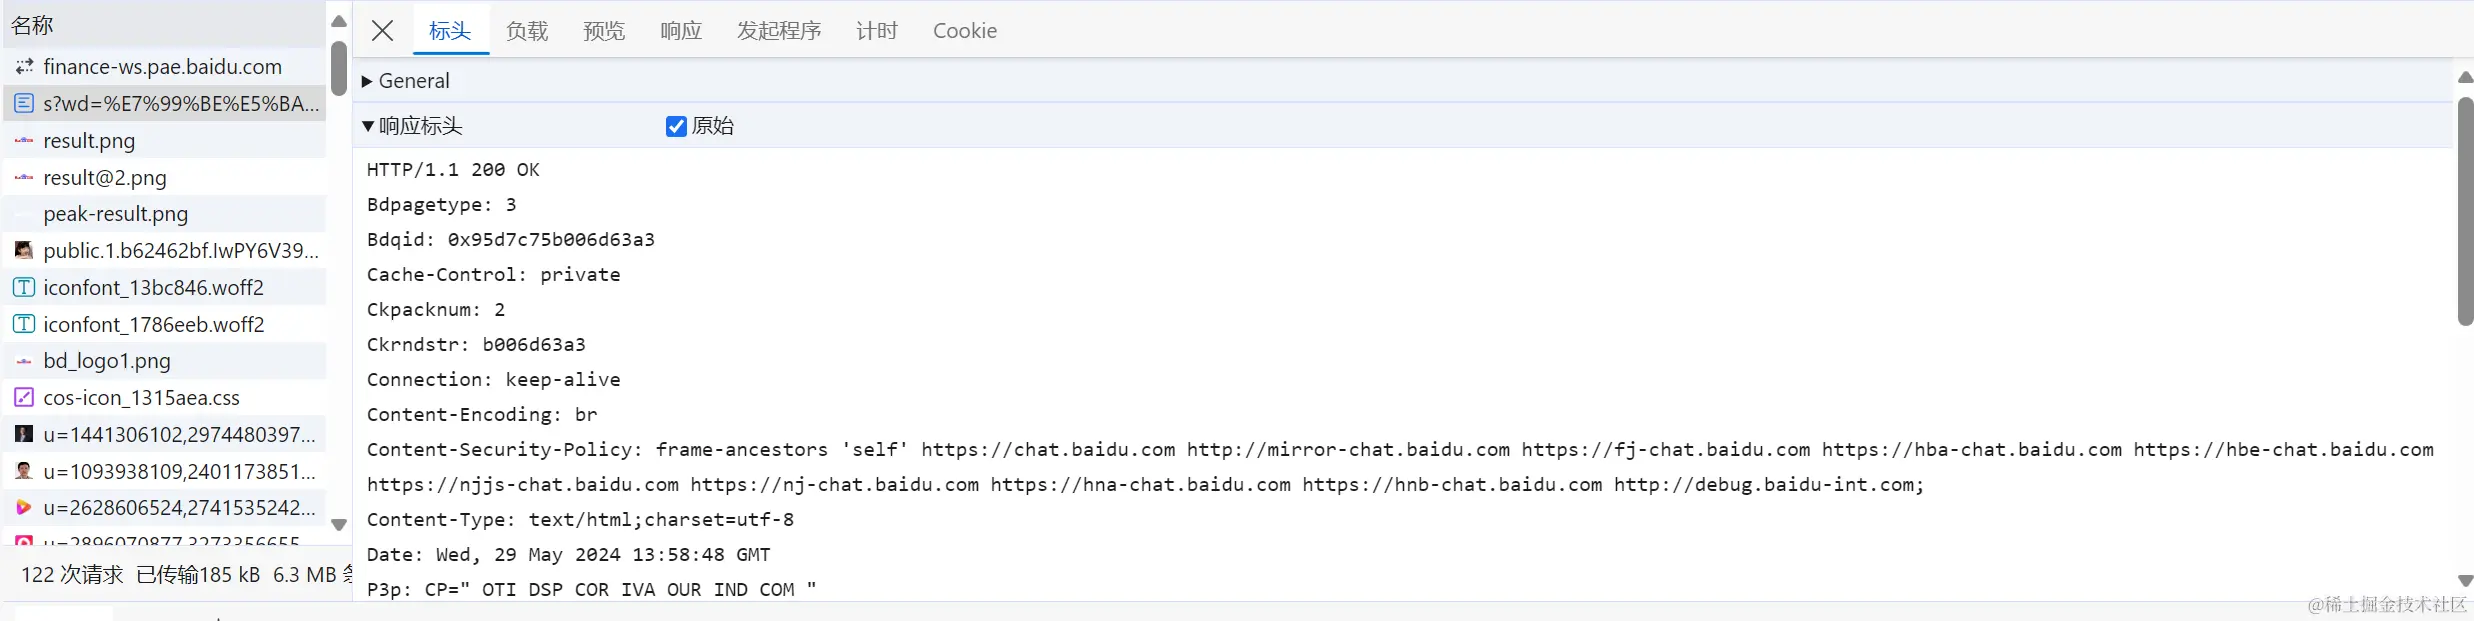
Task: Uncheck the 原始 raw headers checkbox
Action: [x=676, y=126]
